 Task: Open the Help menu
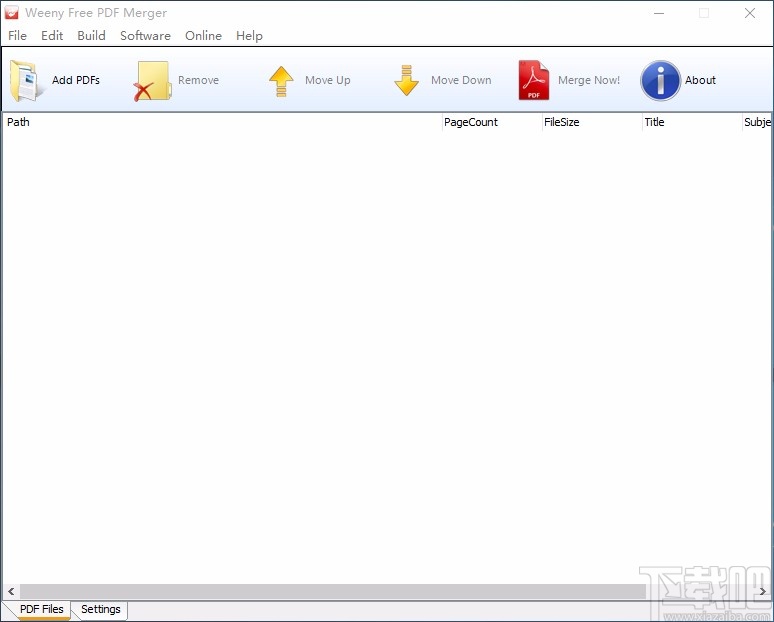pos(249,36)
